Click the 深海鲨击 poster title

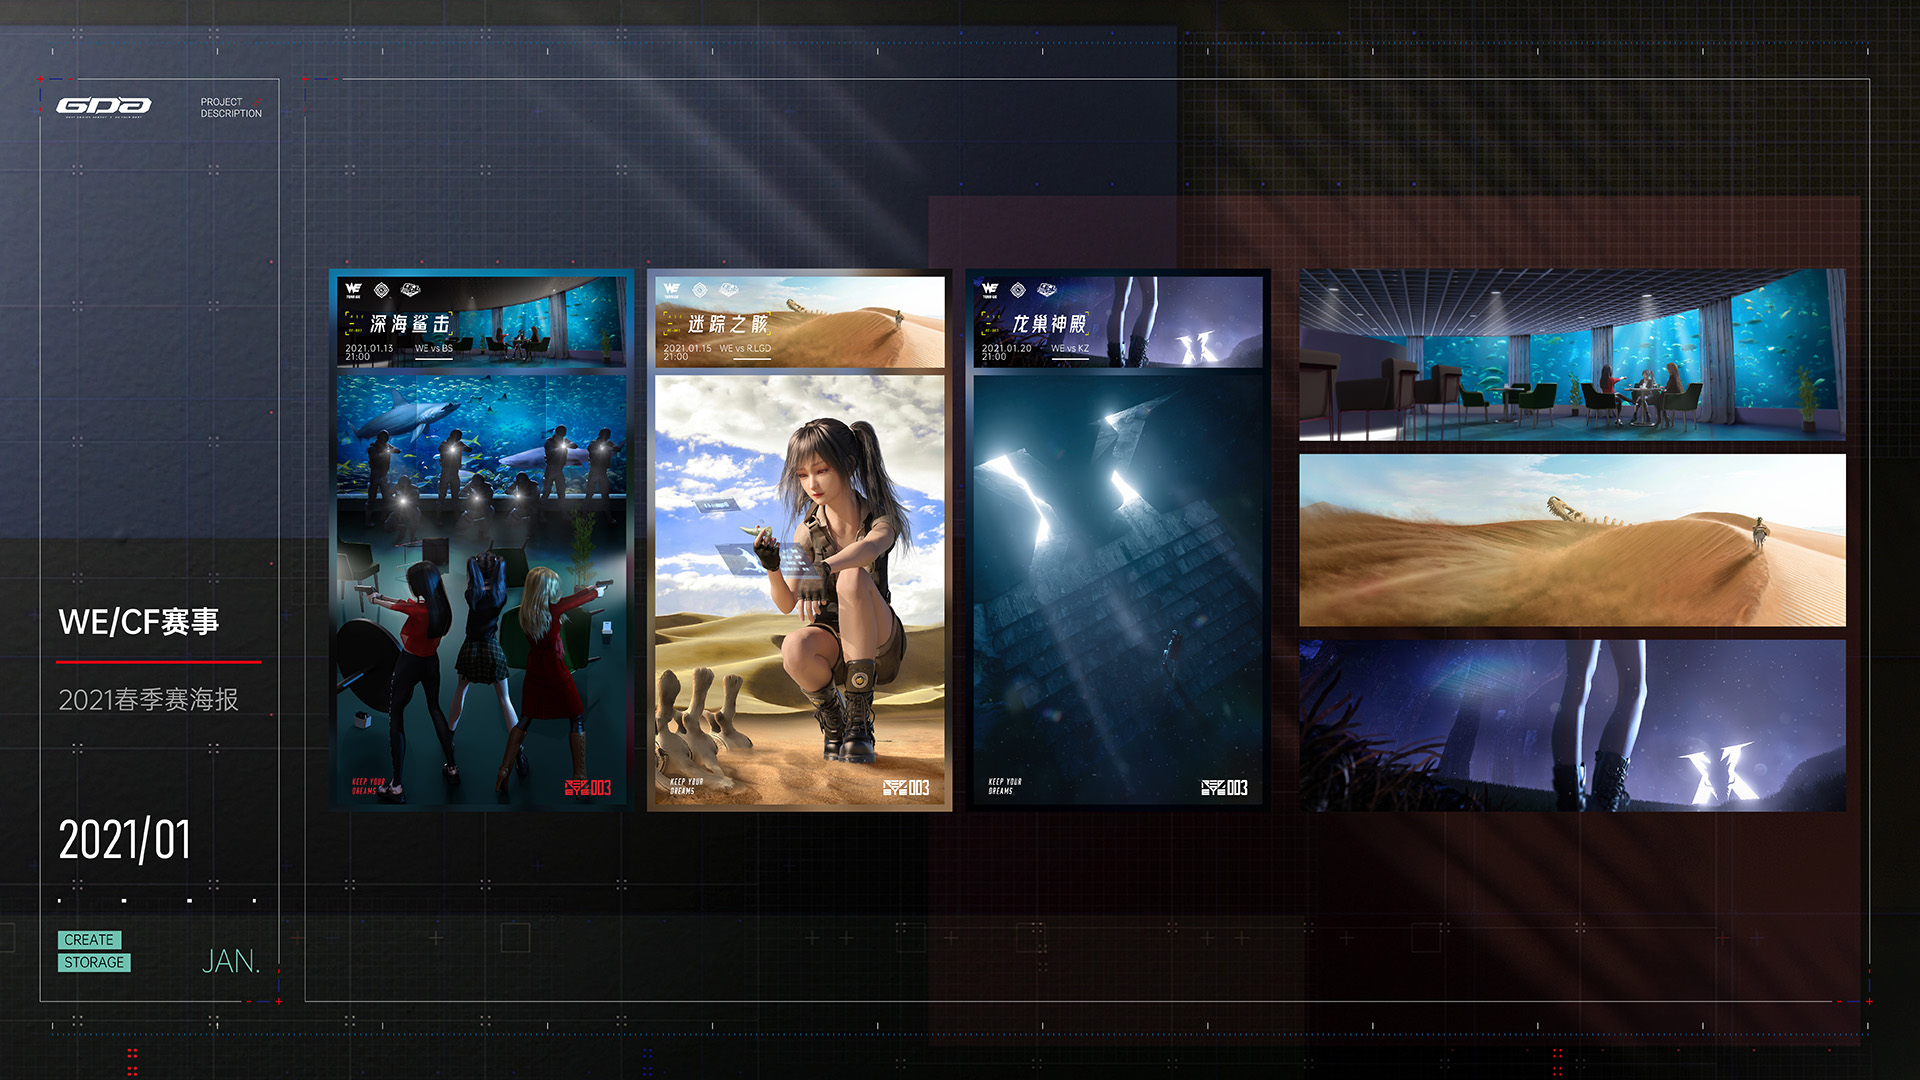tap(410, 324)
